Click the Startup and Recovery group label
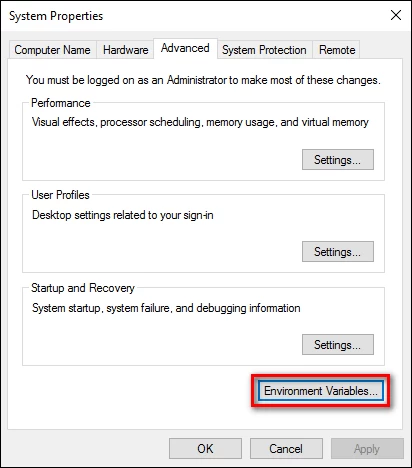Viewport: 412px width, 468px height. [83, 288]
